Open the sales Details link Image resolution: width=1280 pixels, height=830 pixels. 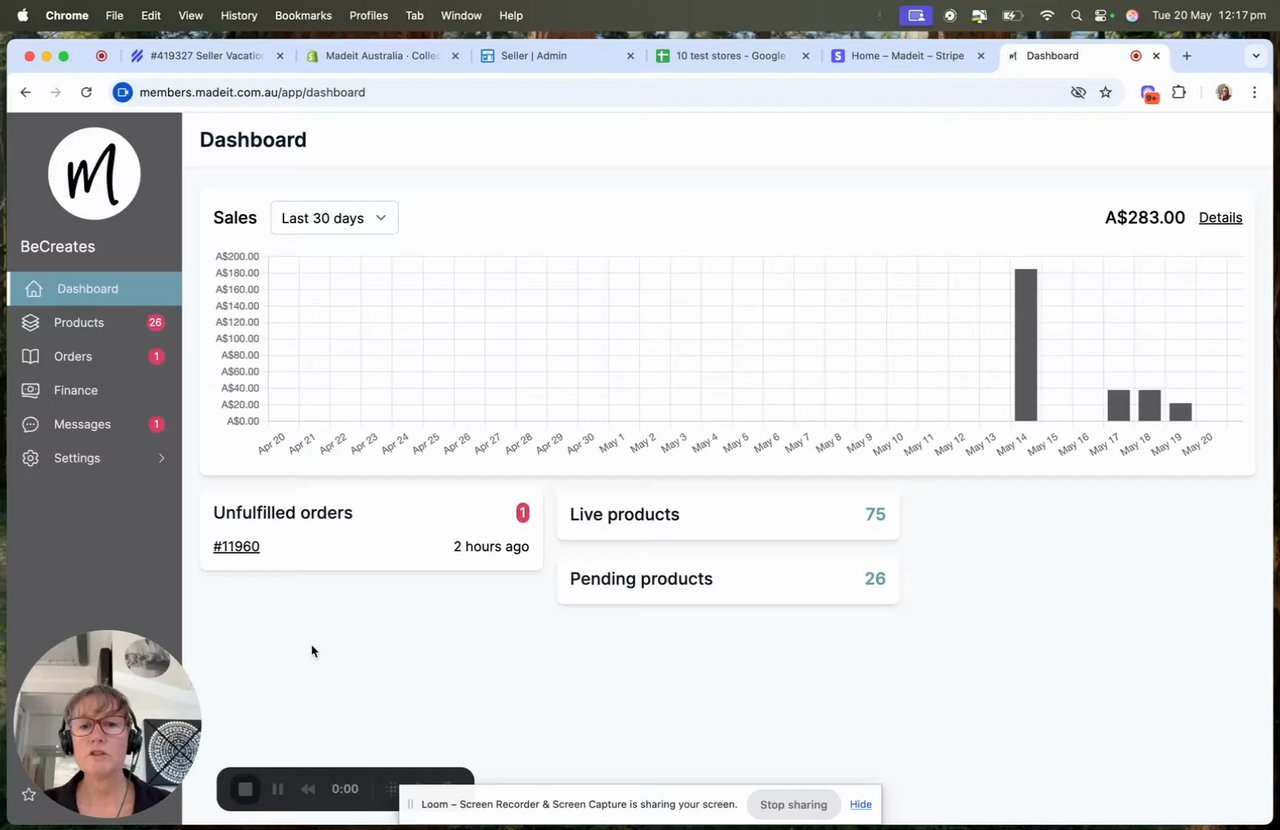click(x=1220, y=218)
